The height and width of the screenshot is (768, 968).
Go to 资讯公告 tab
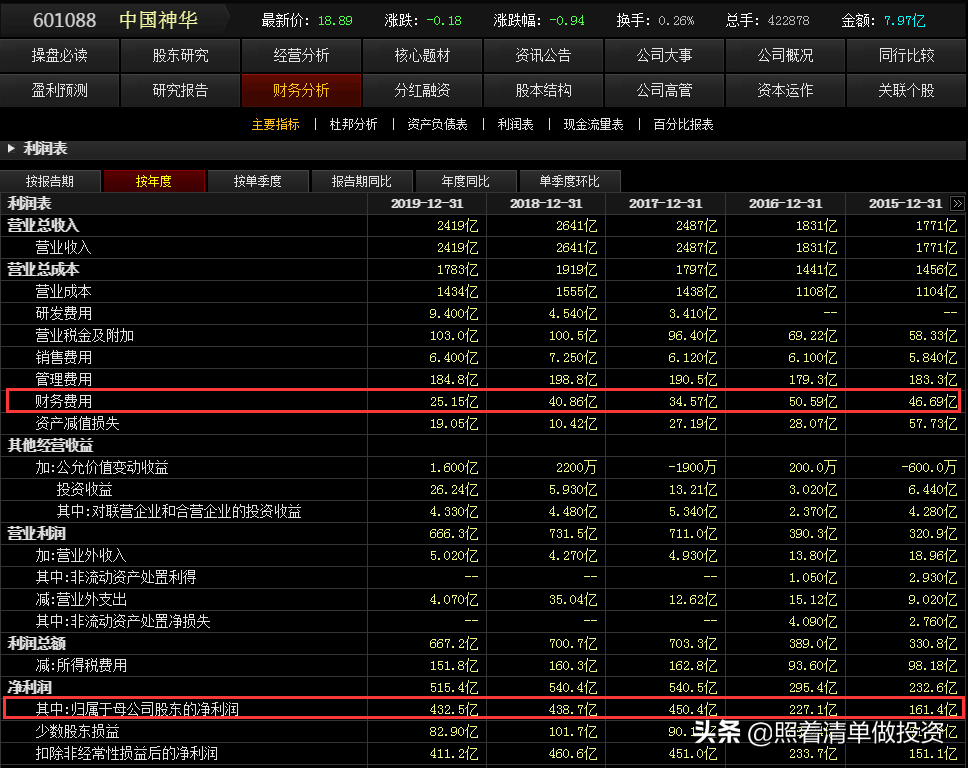[543, 56]
